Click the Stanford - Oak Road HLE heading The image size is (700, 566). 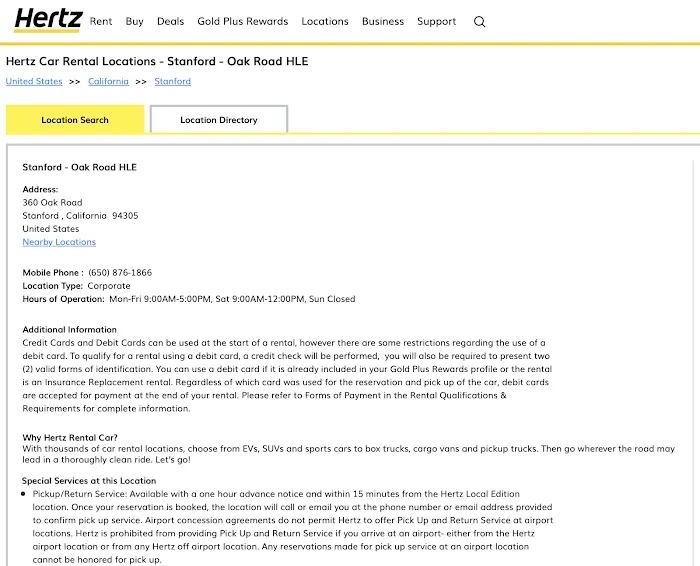80,167
